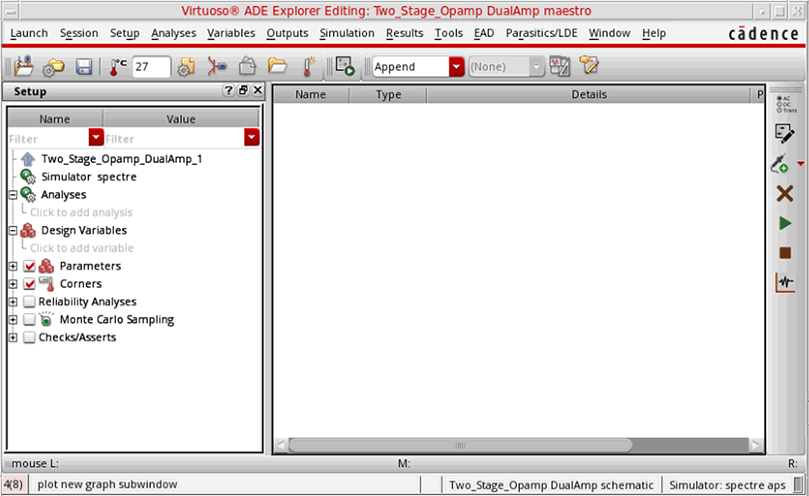Click the brown X delete icon
809x496 pixels.
tap(785, 194)
